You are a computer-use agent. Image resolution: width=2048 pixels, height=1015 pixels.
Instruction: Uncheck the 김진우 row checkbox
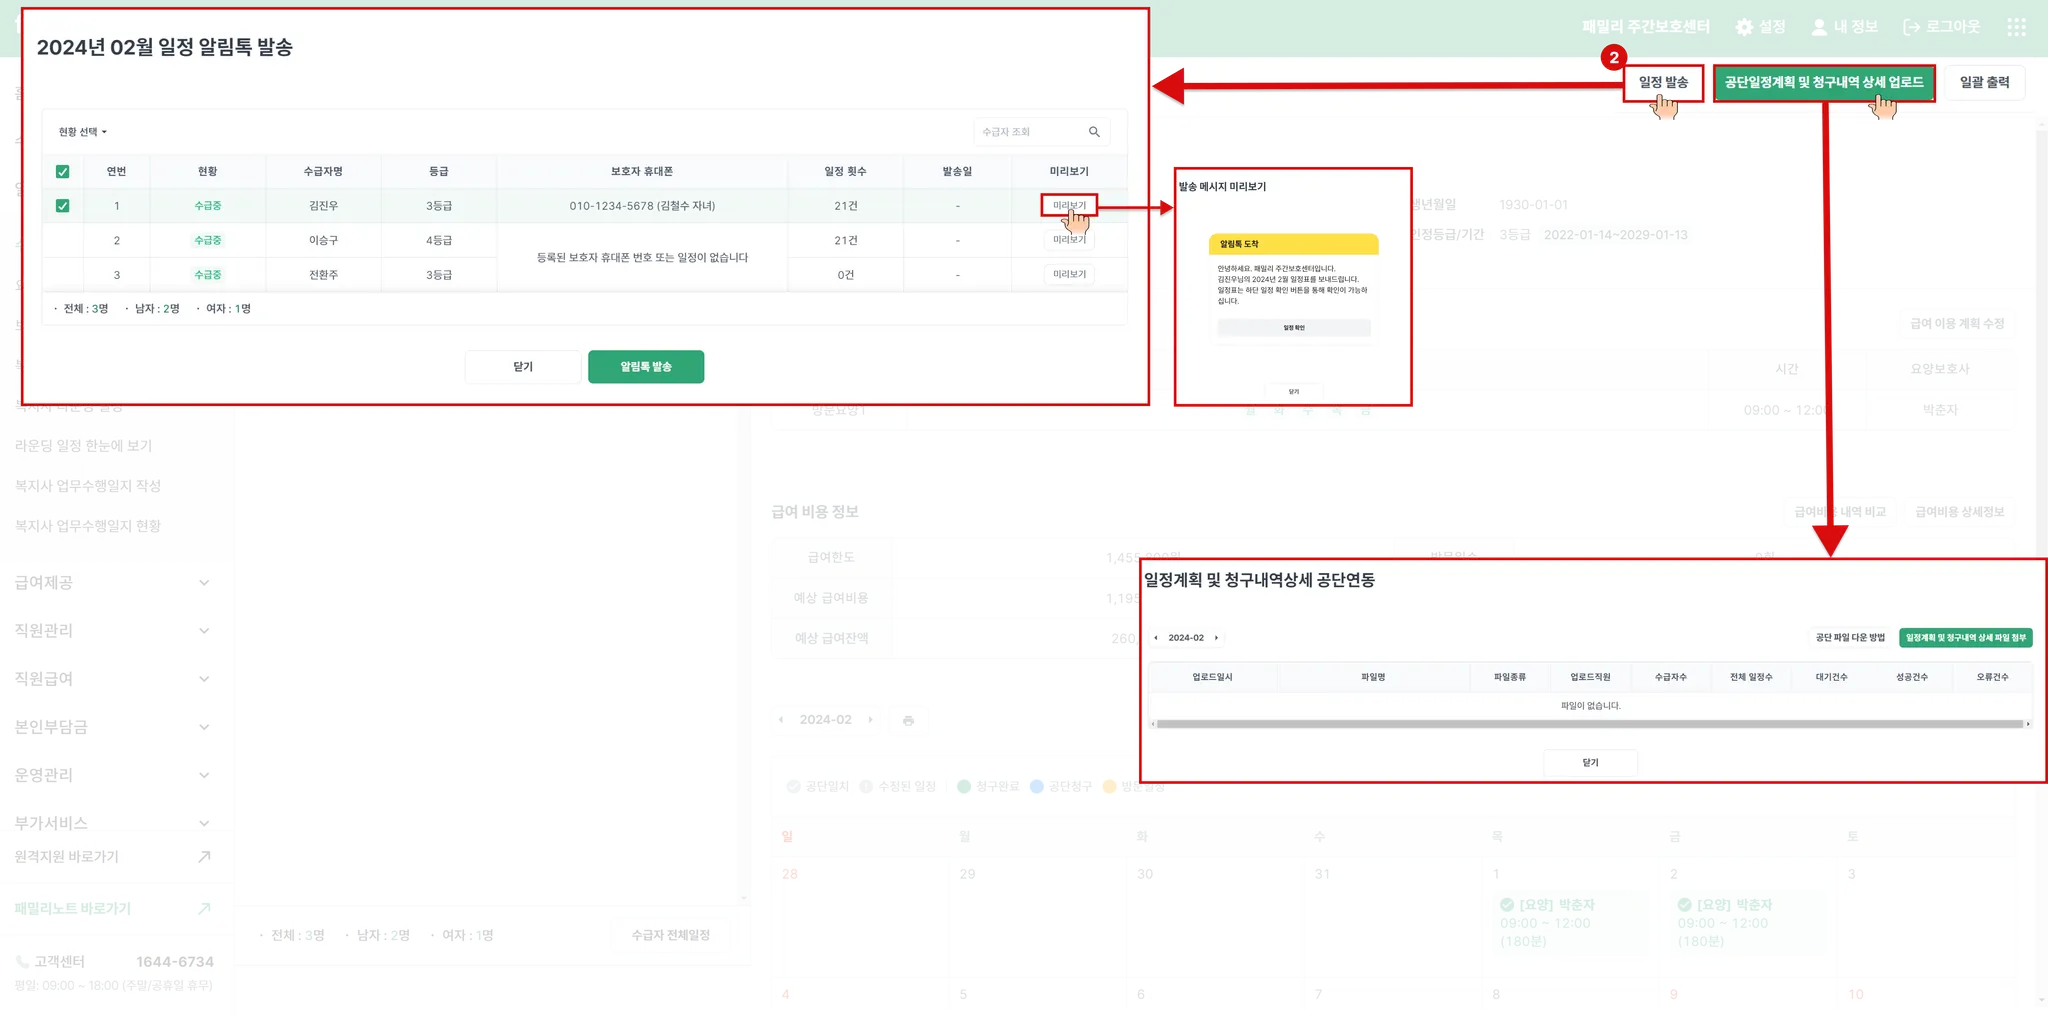tap(63, 206)
